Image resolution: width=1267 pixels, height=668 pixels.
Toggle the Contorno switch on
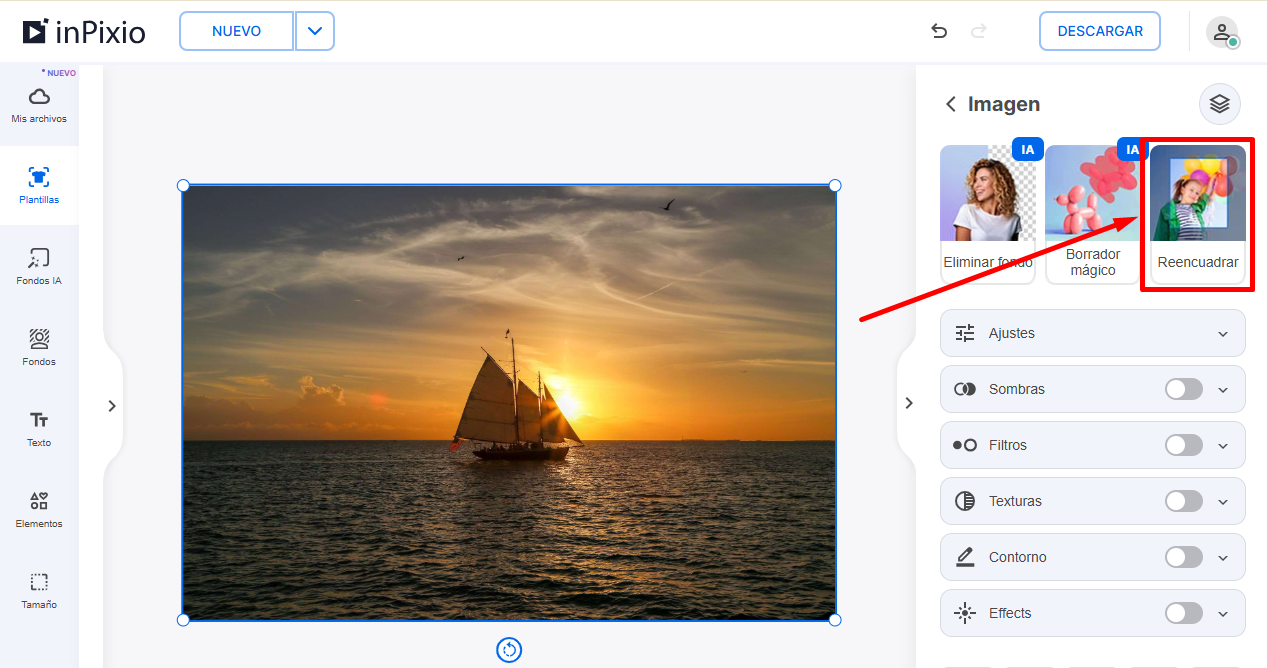point(1184,557)
